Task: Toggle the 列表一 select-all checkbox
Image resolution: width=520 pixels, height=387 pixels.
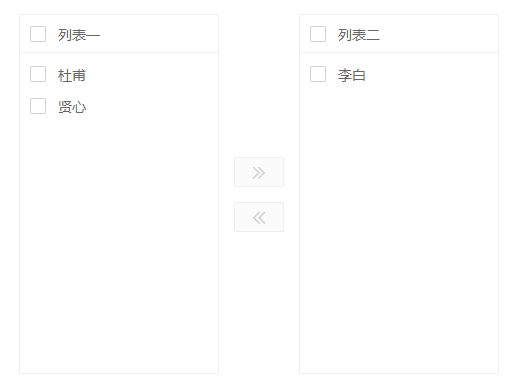Action: [38, 34]
